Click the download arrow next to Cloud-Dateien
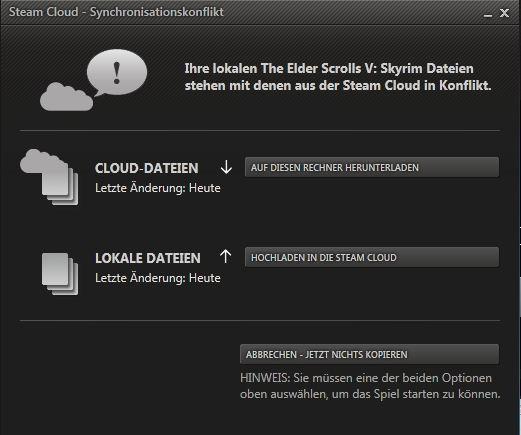Viewport: 521px width, 435px height. (x=226, y=167)
